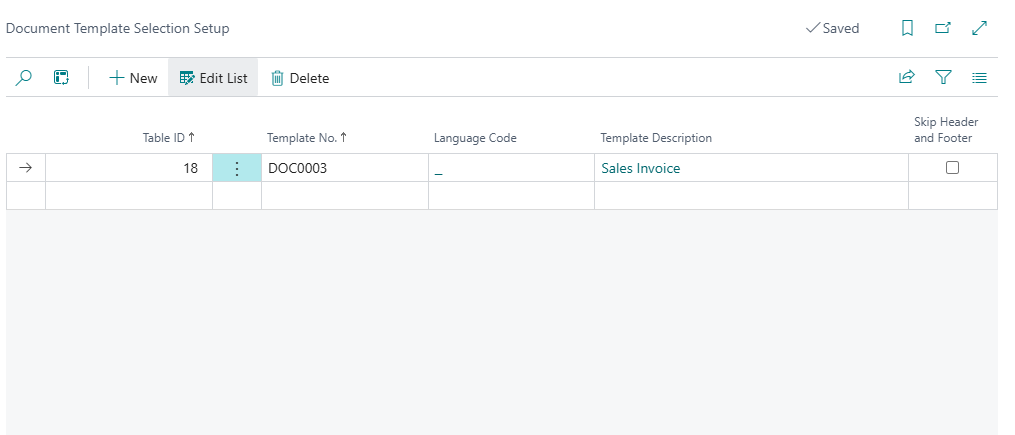
Task: Open page in new window
Action: tap(943, 29)
